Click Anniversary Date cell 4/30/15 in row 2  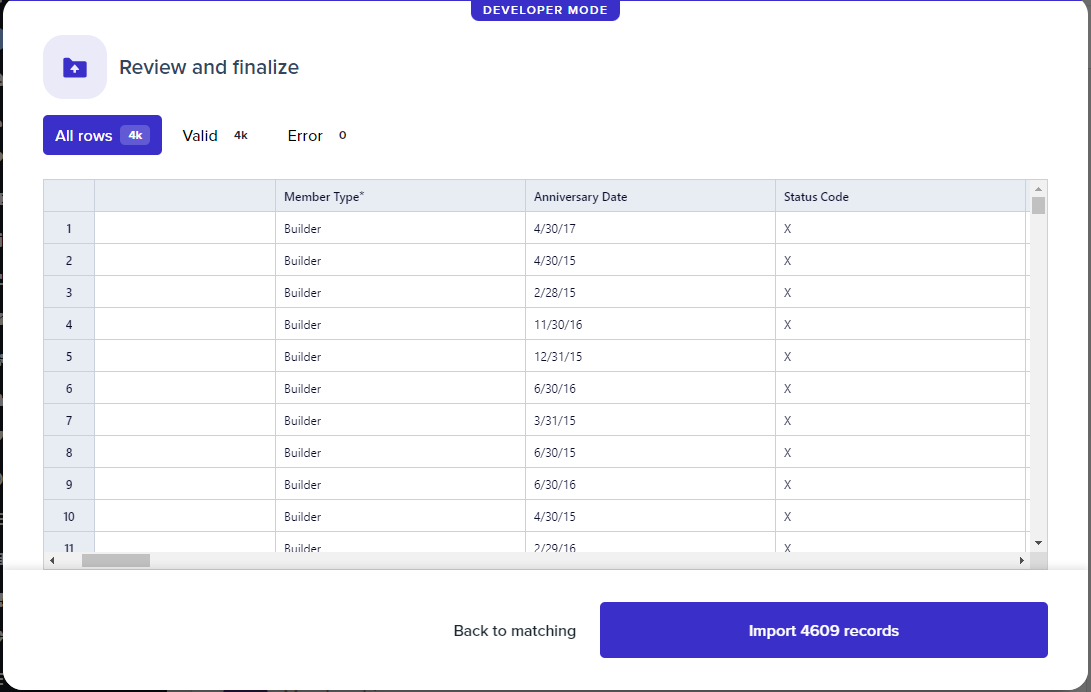tap(651, 260)
